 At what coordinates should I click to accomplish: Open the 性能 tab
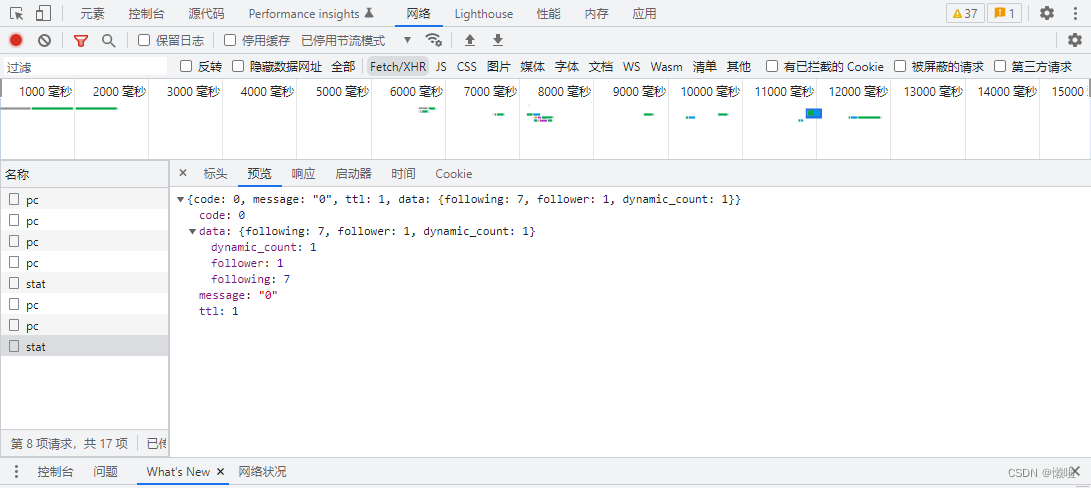point(549,13)
